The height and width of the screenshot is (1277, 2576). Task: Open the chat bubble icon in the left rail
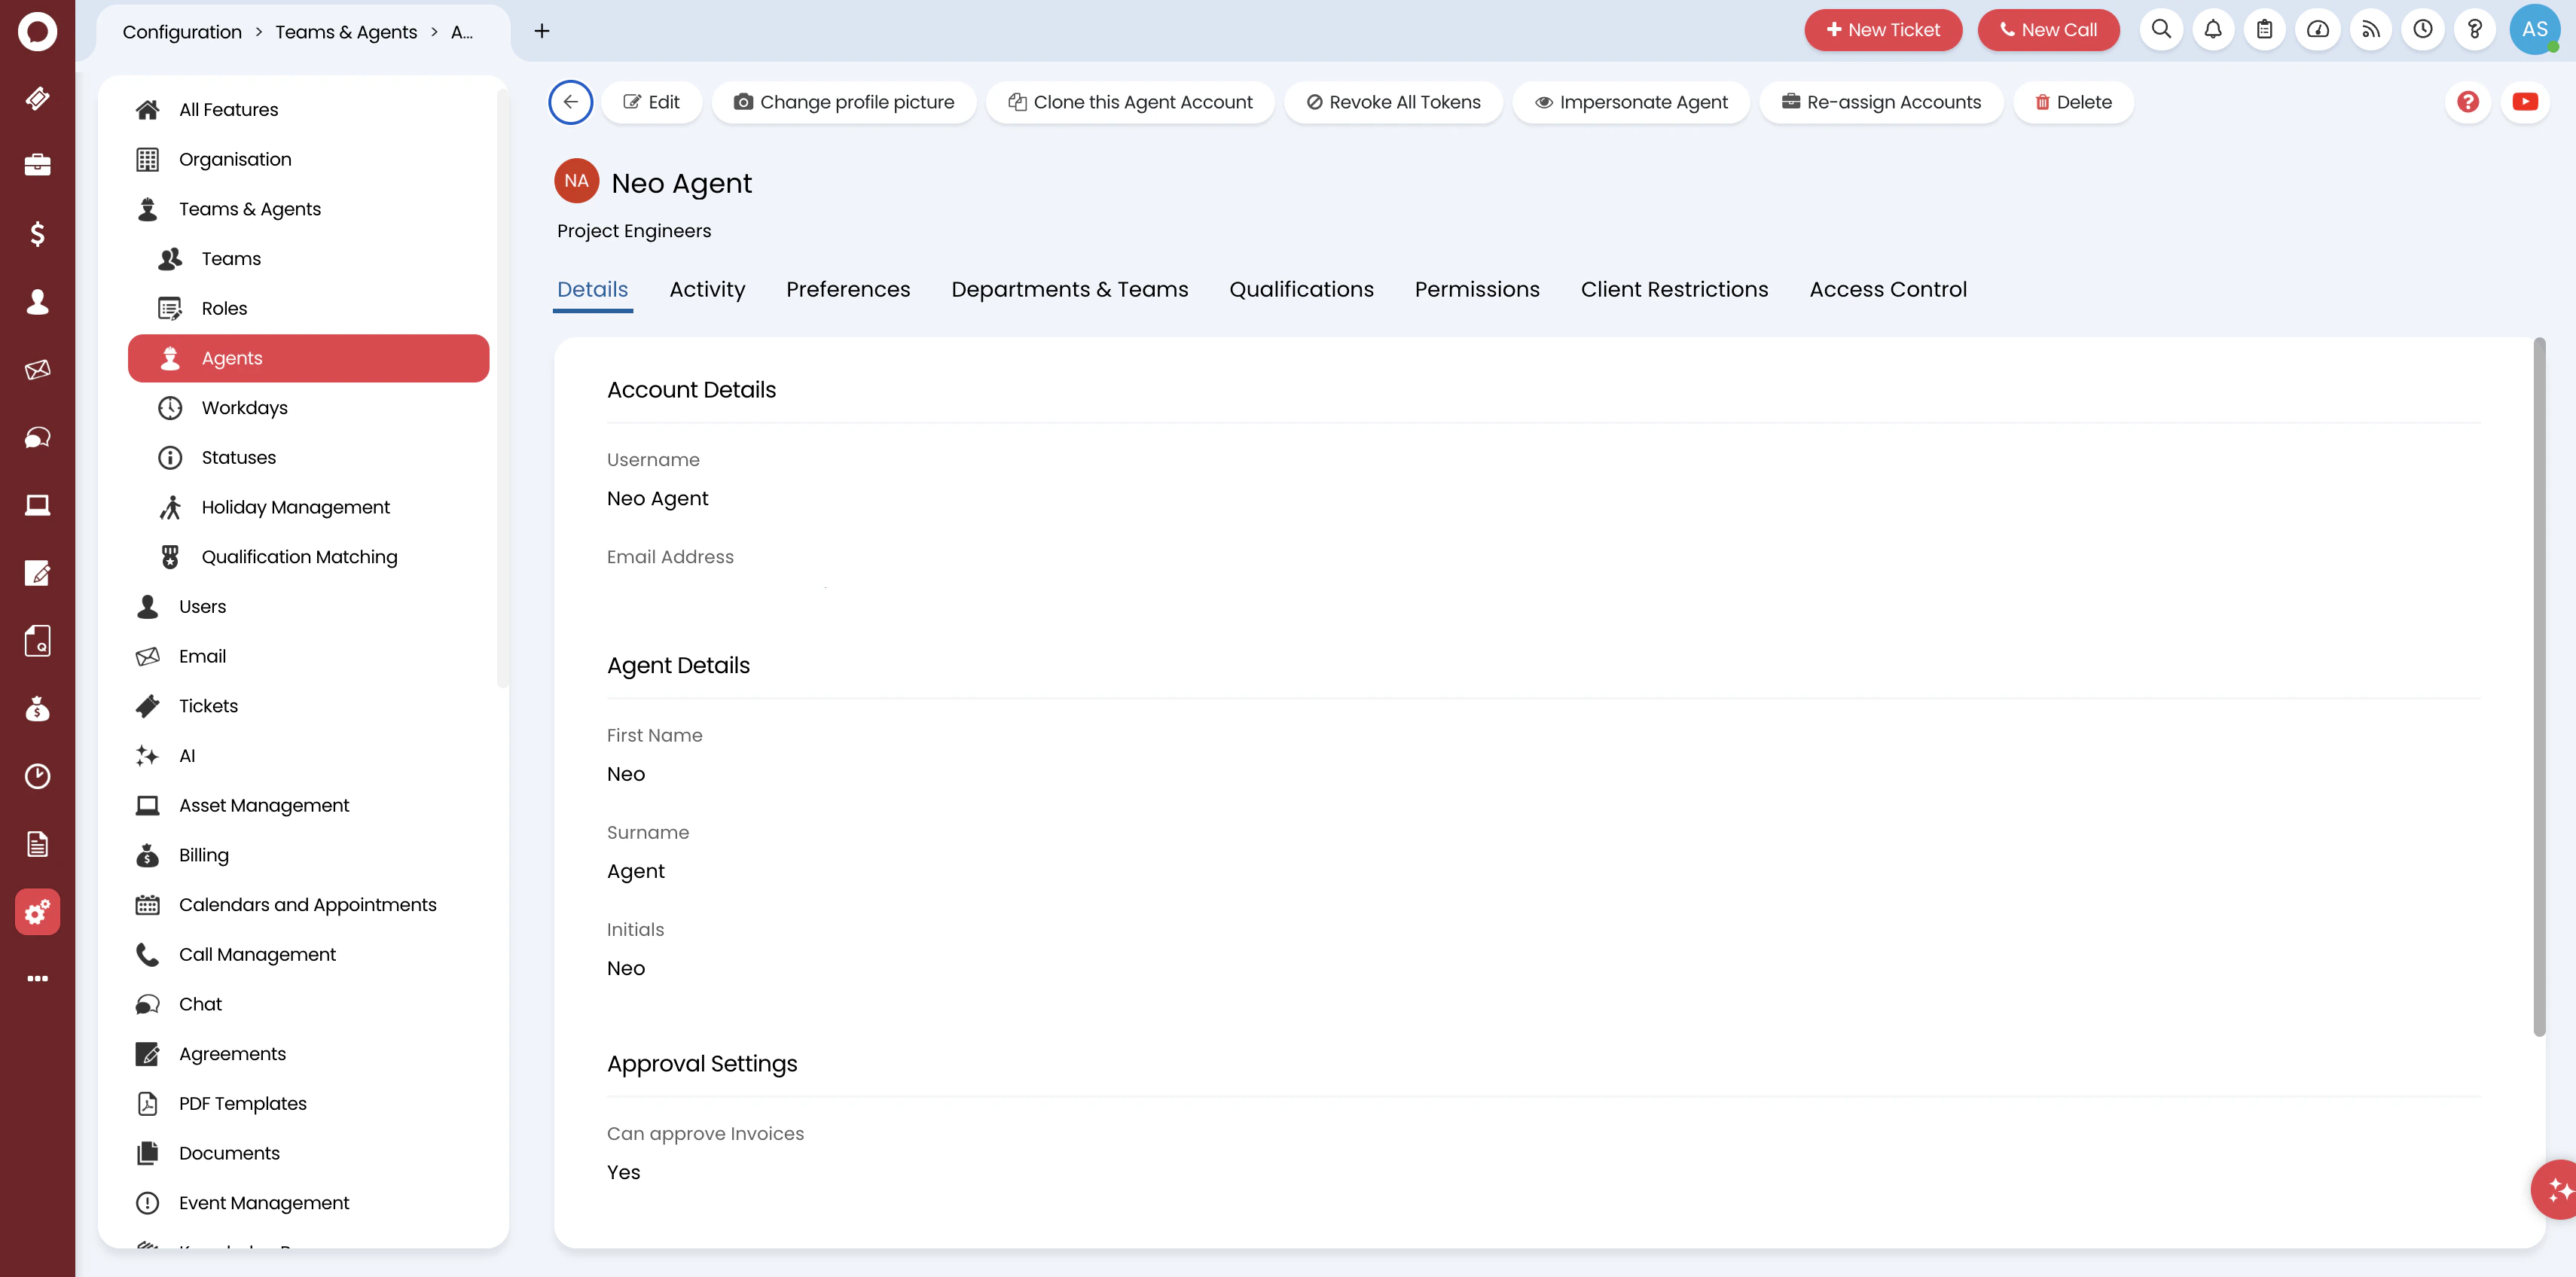(x=37, y=437)
